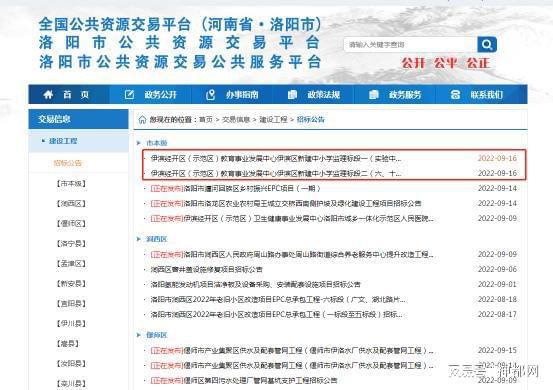Open the 洛阳市瀍河回族区乡村振兴EPC项目 link
The height and width of the screenshot is (390, 553).
(x=235, y=189)
